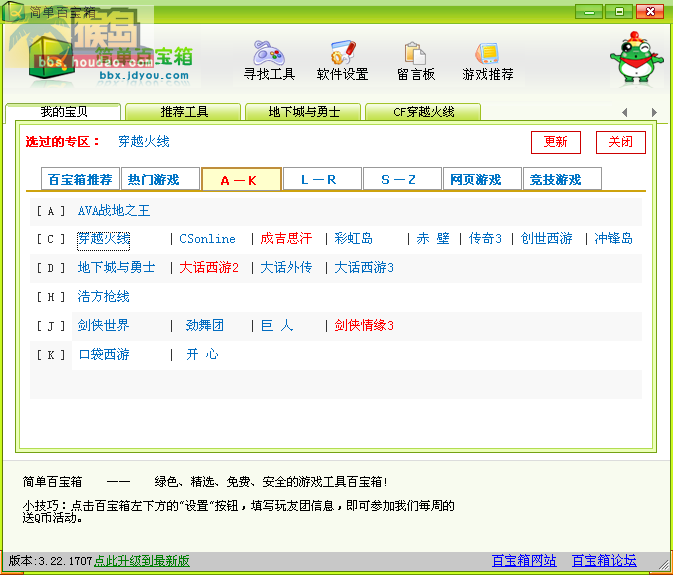Open 穿越火线 in the C row
The height and width of the screenshot is (575, 673).
pyautogui.click(x=103, y=239)
